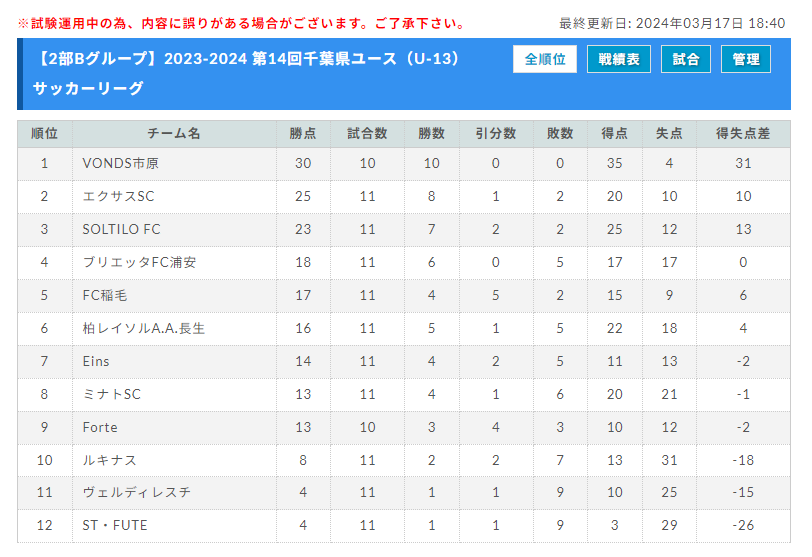Click the ミナトSC team name
The image size is (812, 557).
(112, 394)
